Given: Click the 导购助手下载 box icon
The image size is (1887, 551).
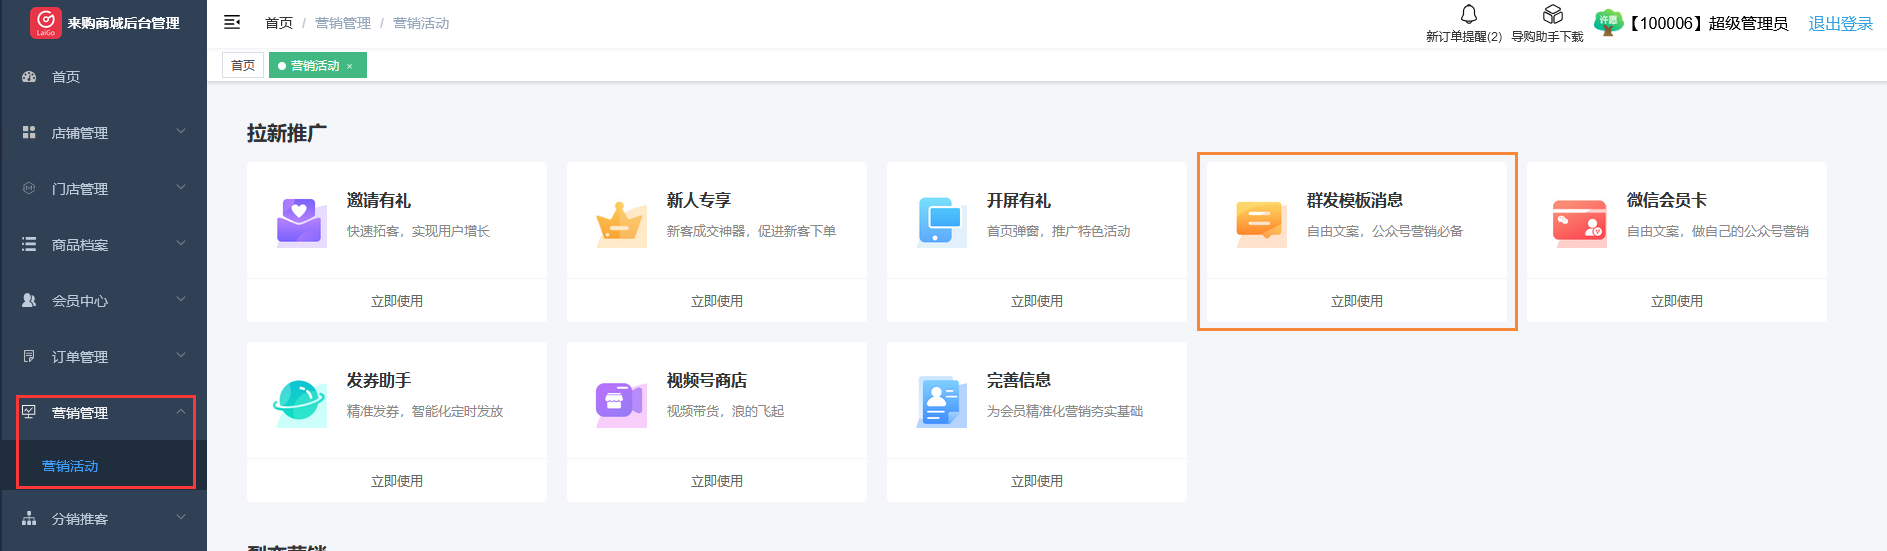Looking at the screenshot, I should pos(1552,15).
